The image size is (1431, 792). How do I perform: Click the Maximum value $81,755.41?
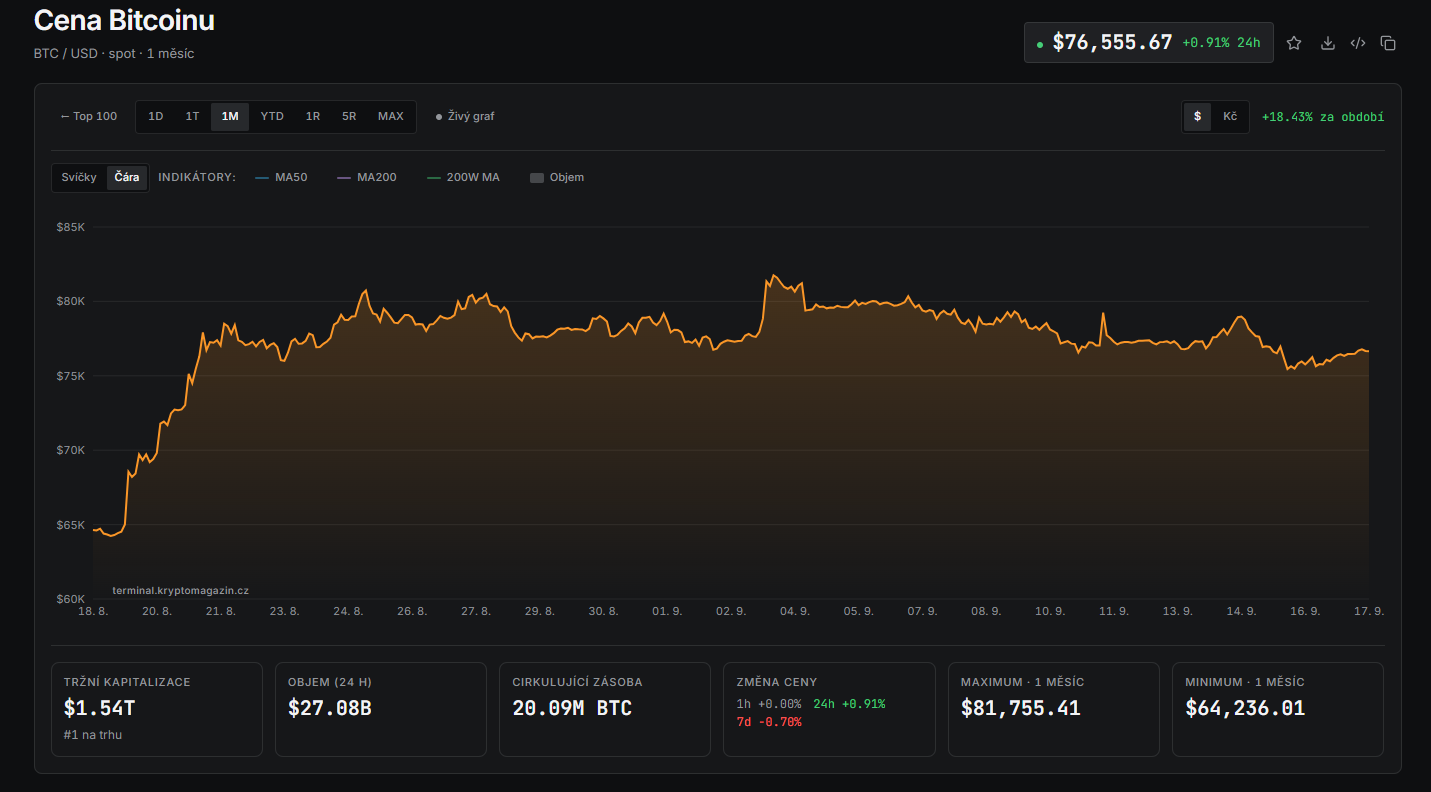pyautogui.click(x=1020, y=708)
